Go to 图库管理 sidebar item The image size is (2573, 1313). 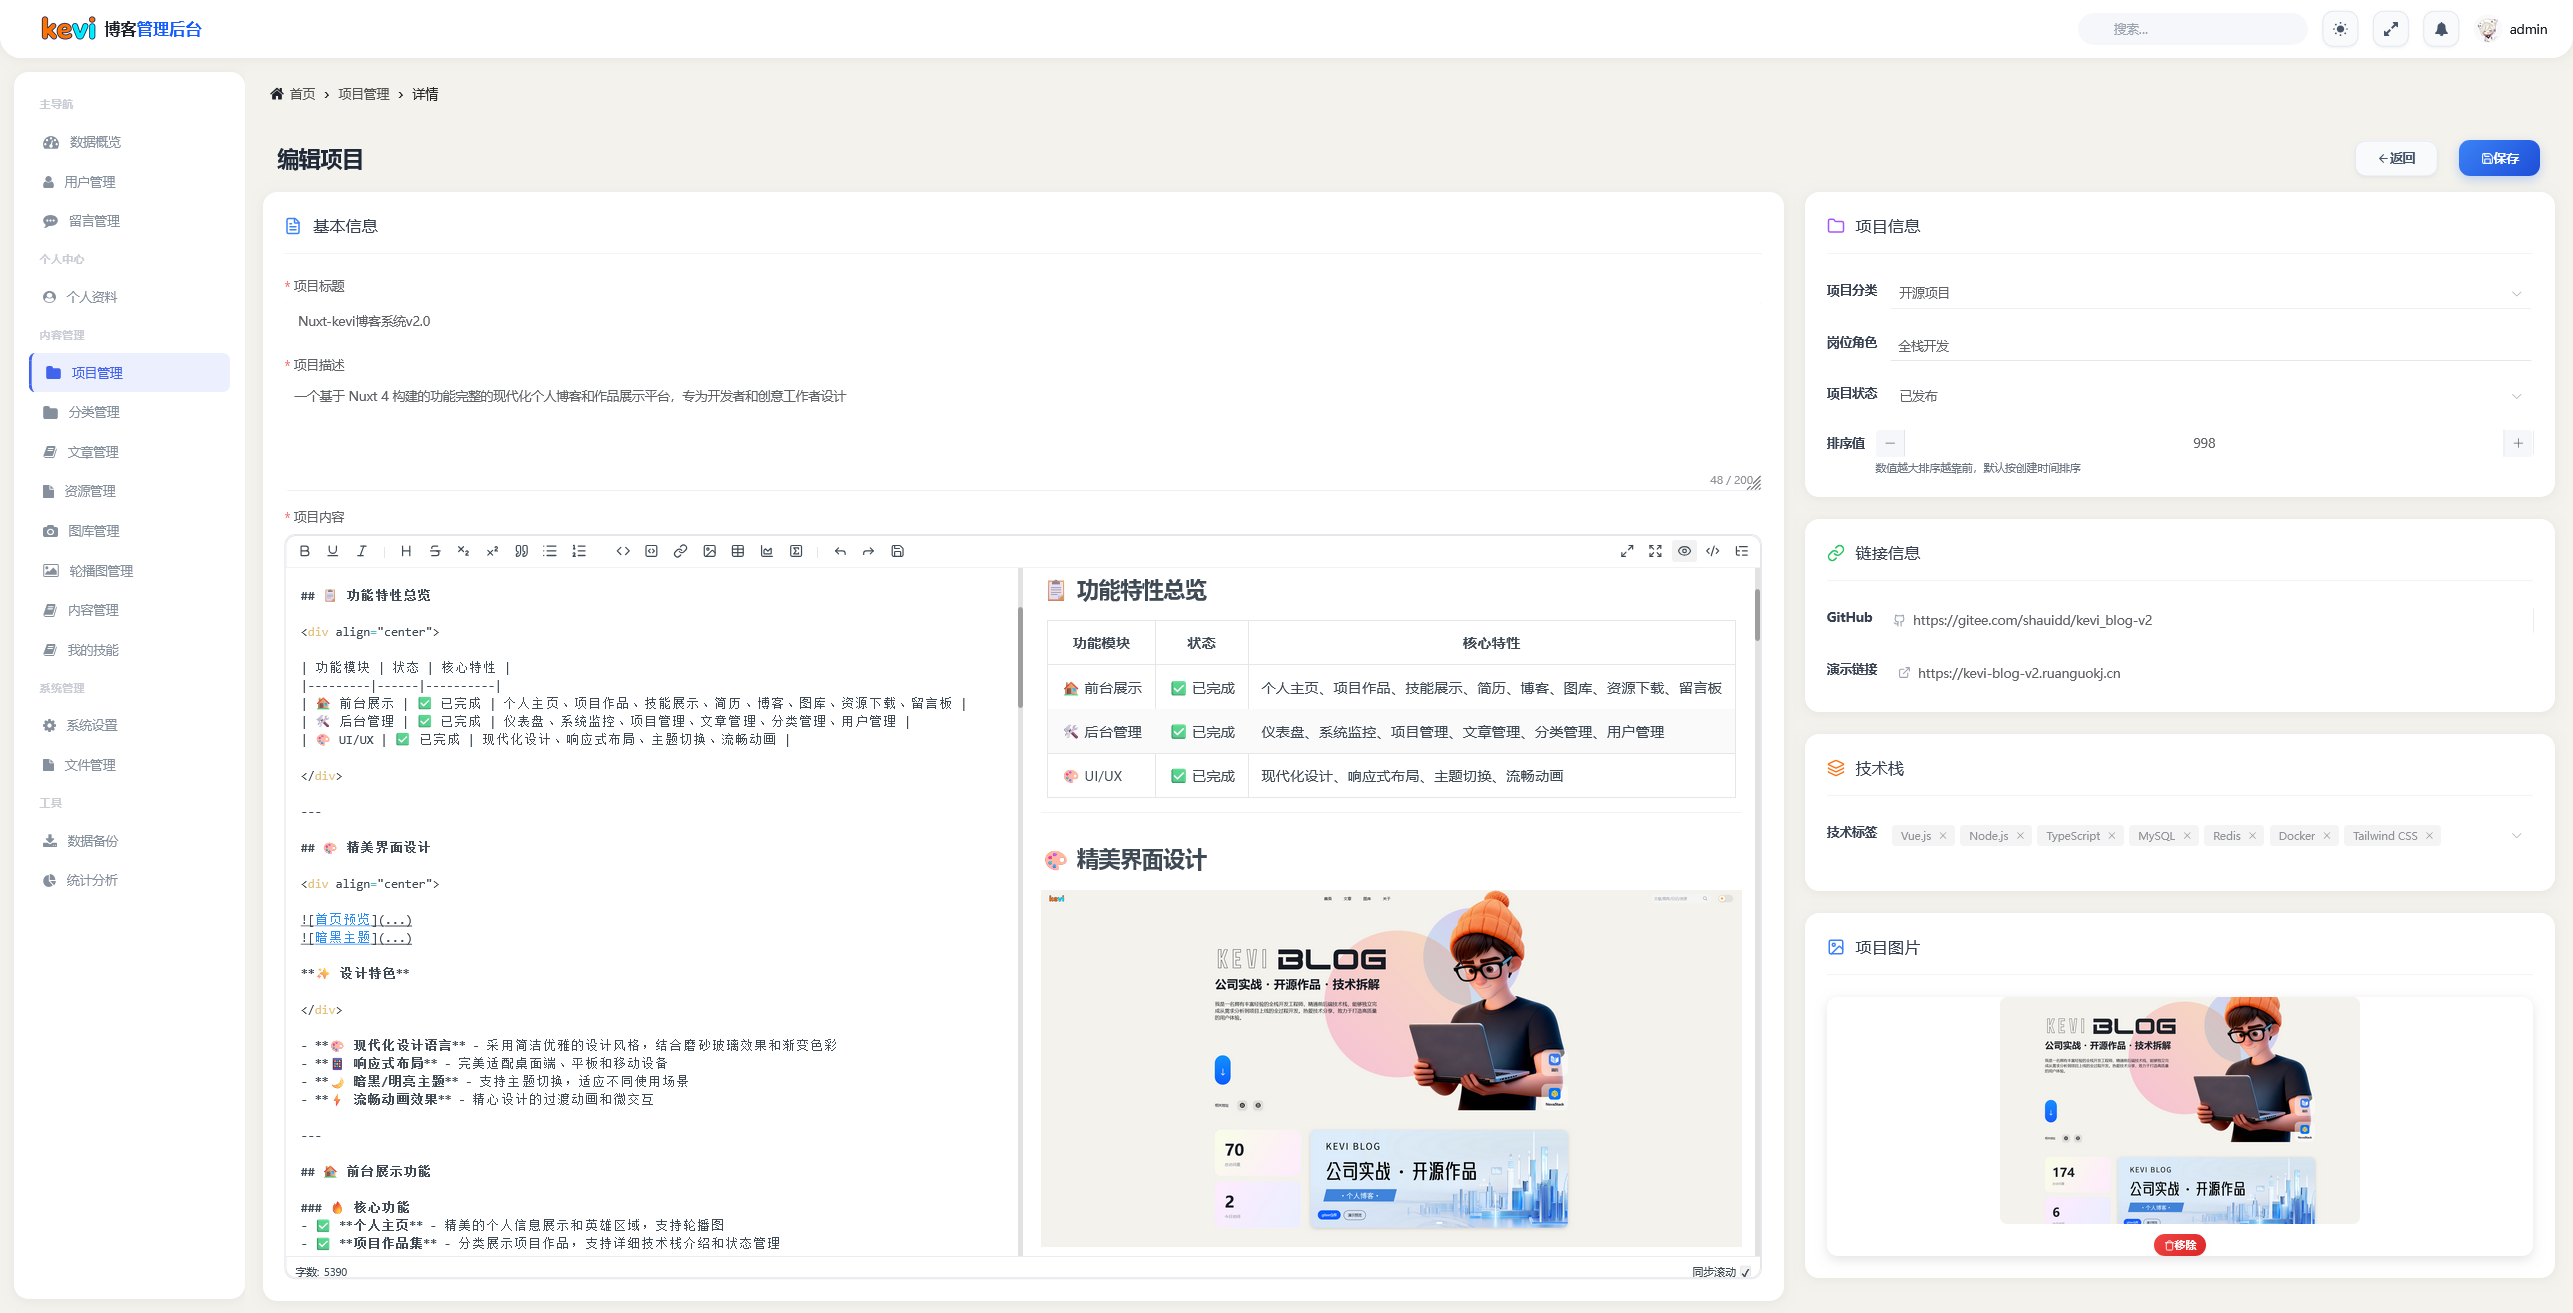(93, 531)
